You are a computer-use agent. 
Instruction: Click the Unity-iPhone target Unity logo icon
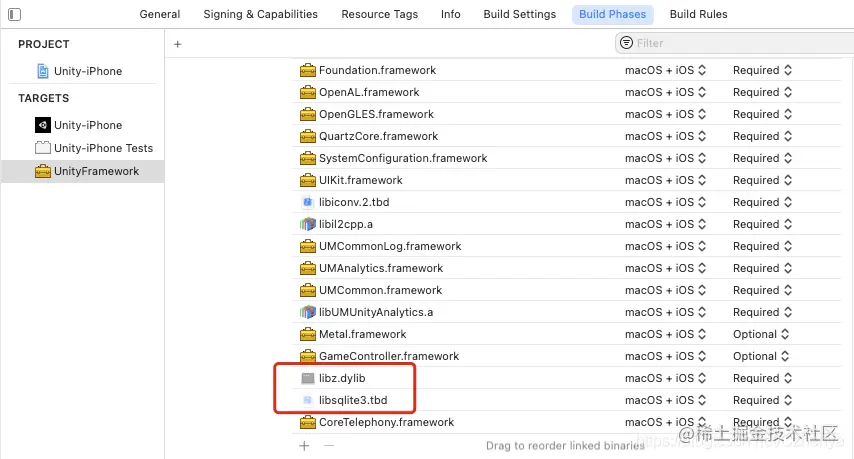(x=42, y=125)
